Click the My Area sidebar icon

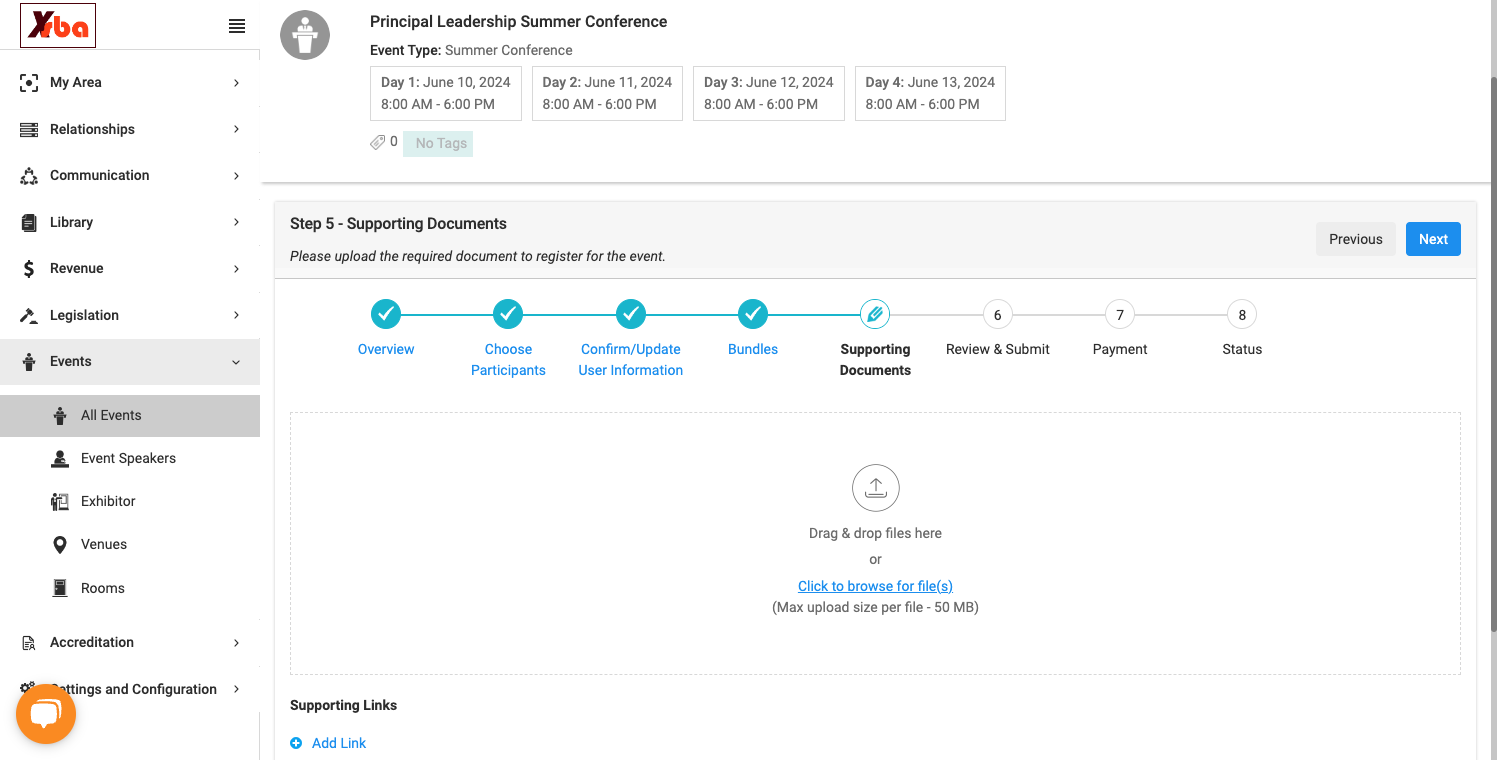29,83
